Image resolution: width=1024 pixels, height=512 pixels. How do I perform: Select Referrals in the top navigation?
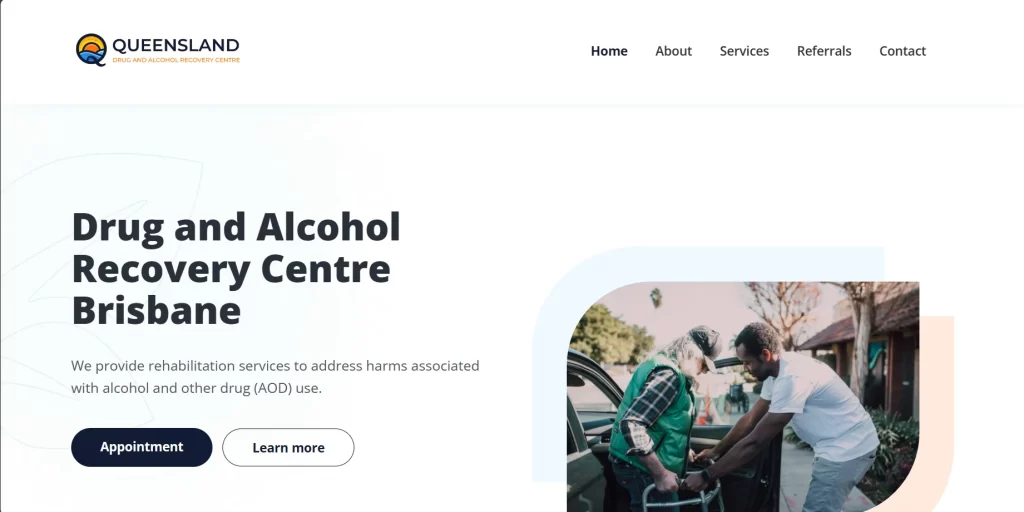tap(824, 51)
